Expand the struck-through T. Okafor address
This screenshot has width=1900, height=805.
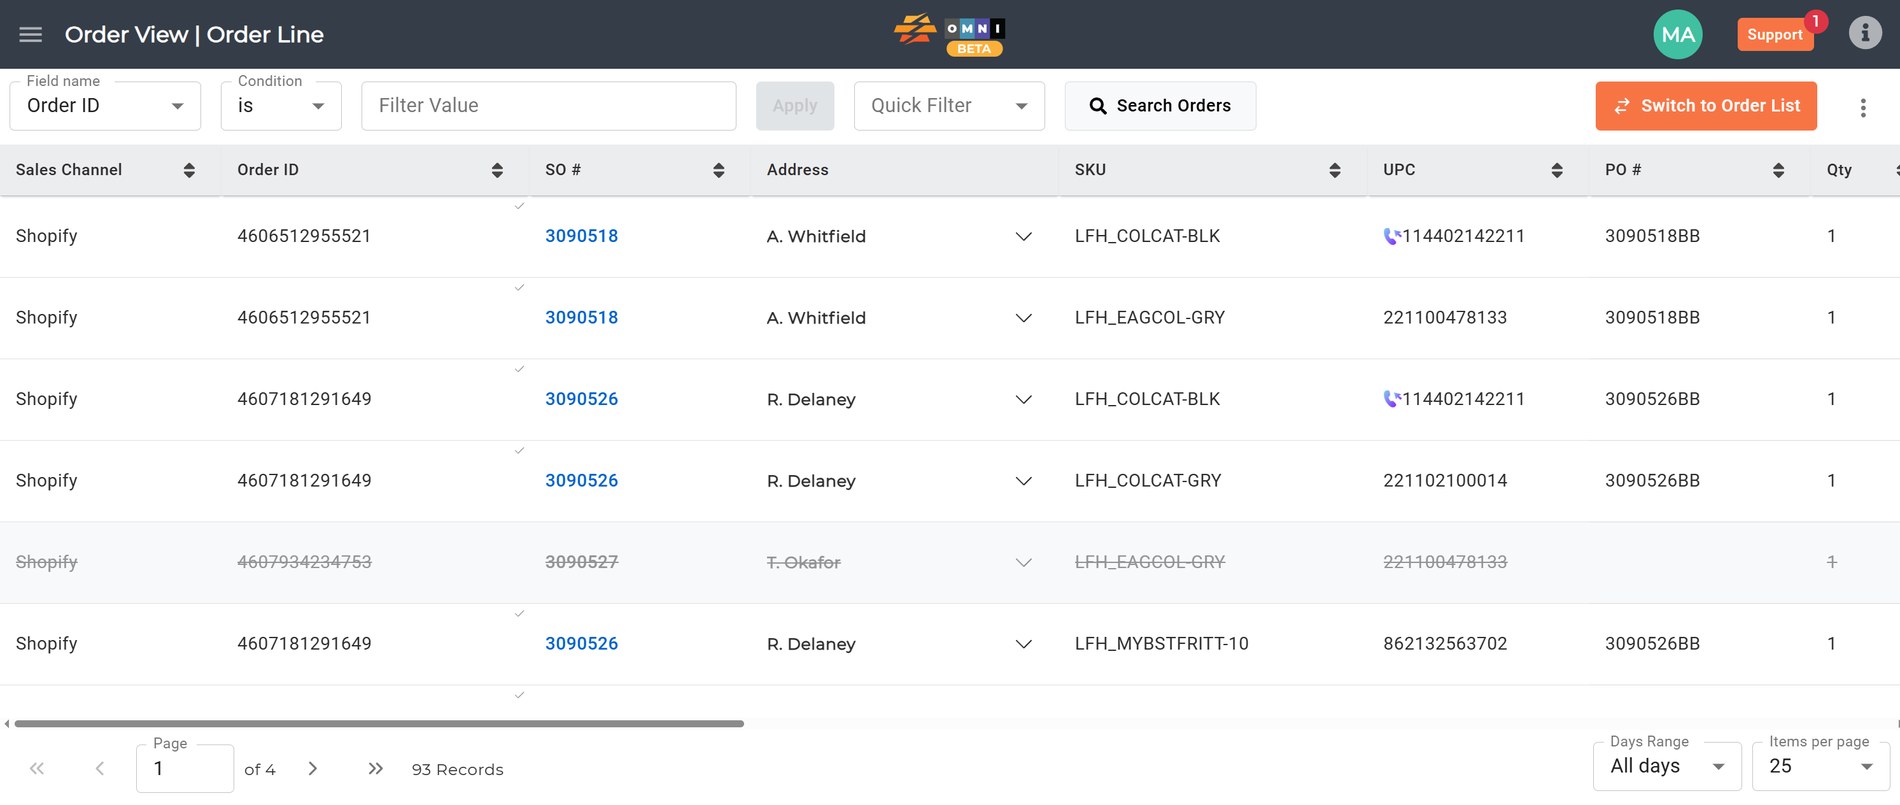coord(1023,563)
